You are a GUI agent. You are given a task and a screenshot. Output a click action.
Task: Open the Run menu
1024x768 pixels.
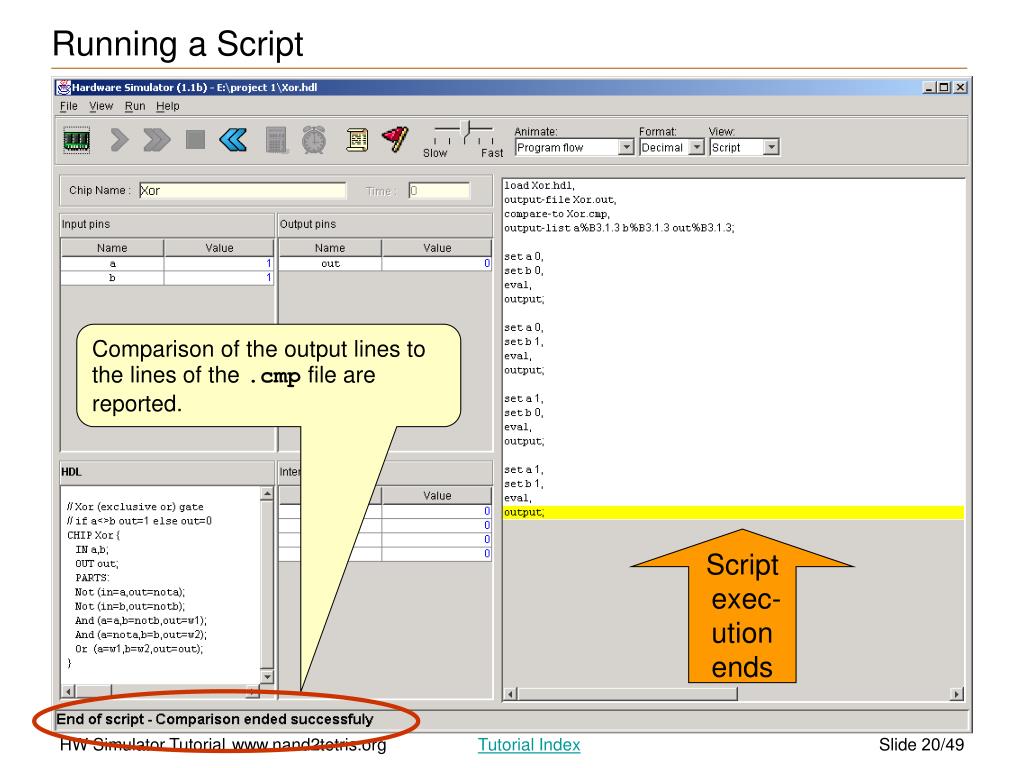pos(135,106)
